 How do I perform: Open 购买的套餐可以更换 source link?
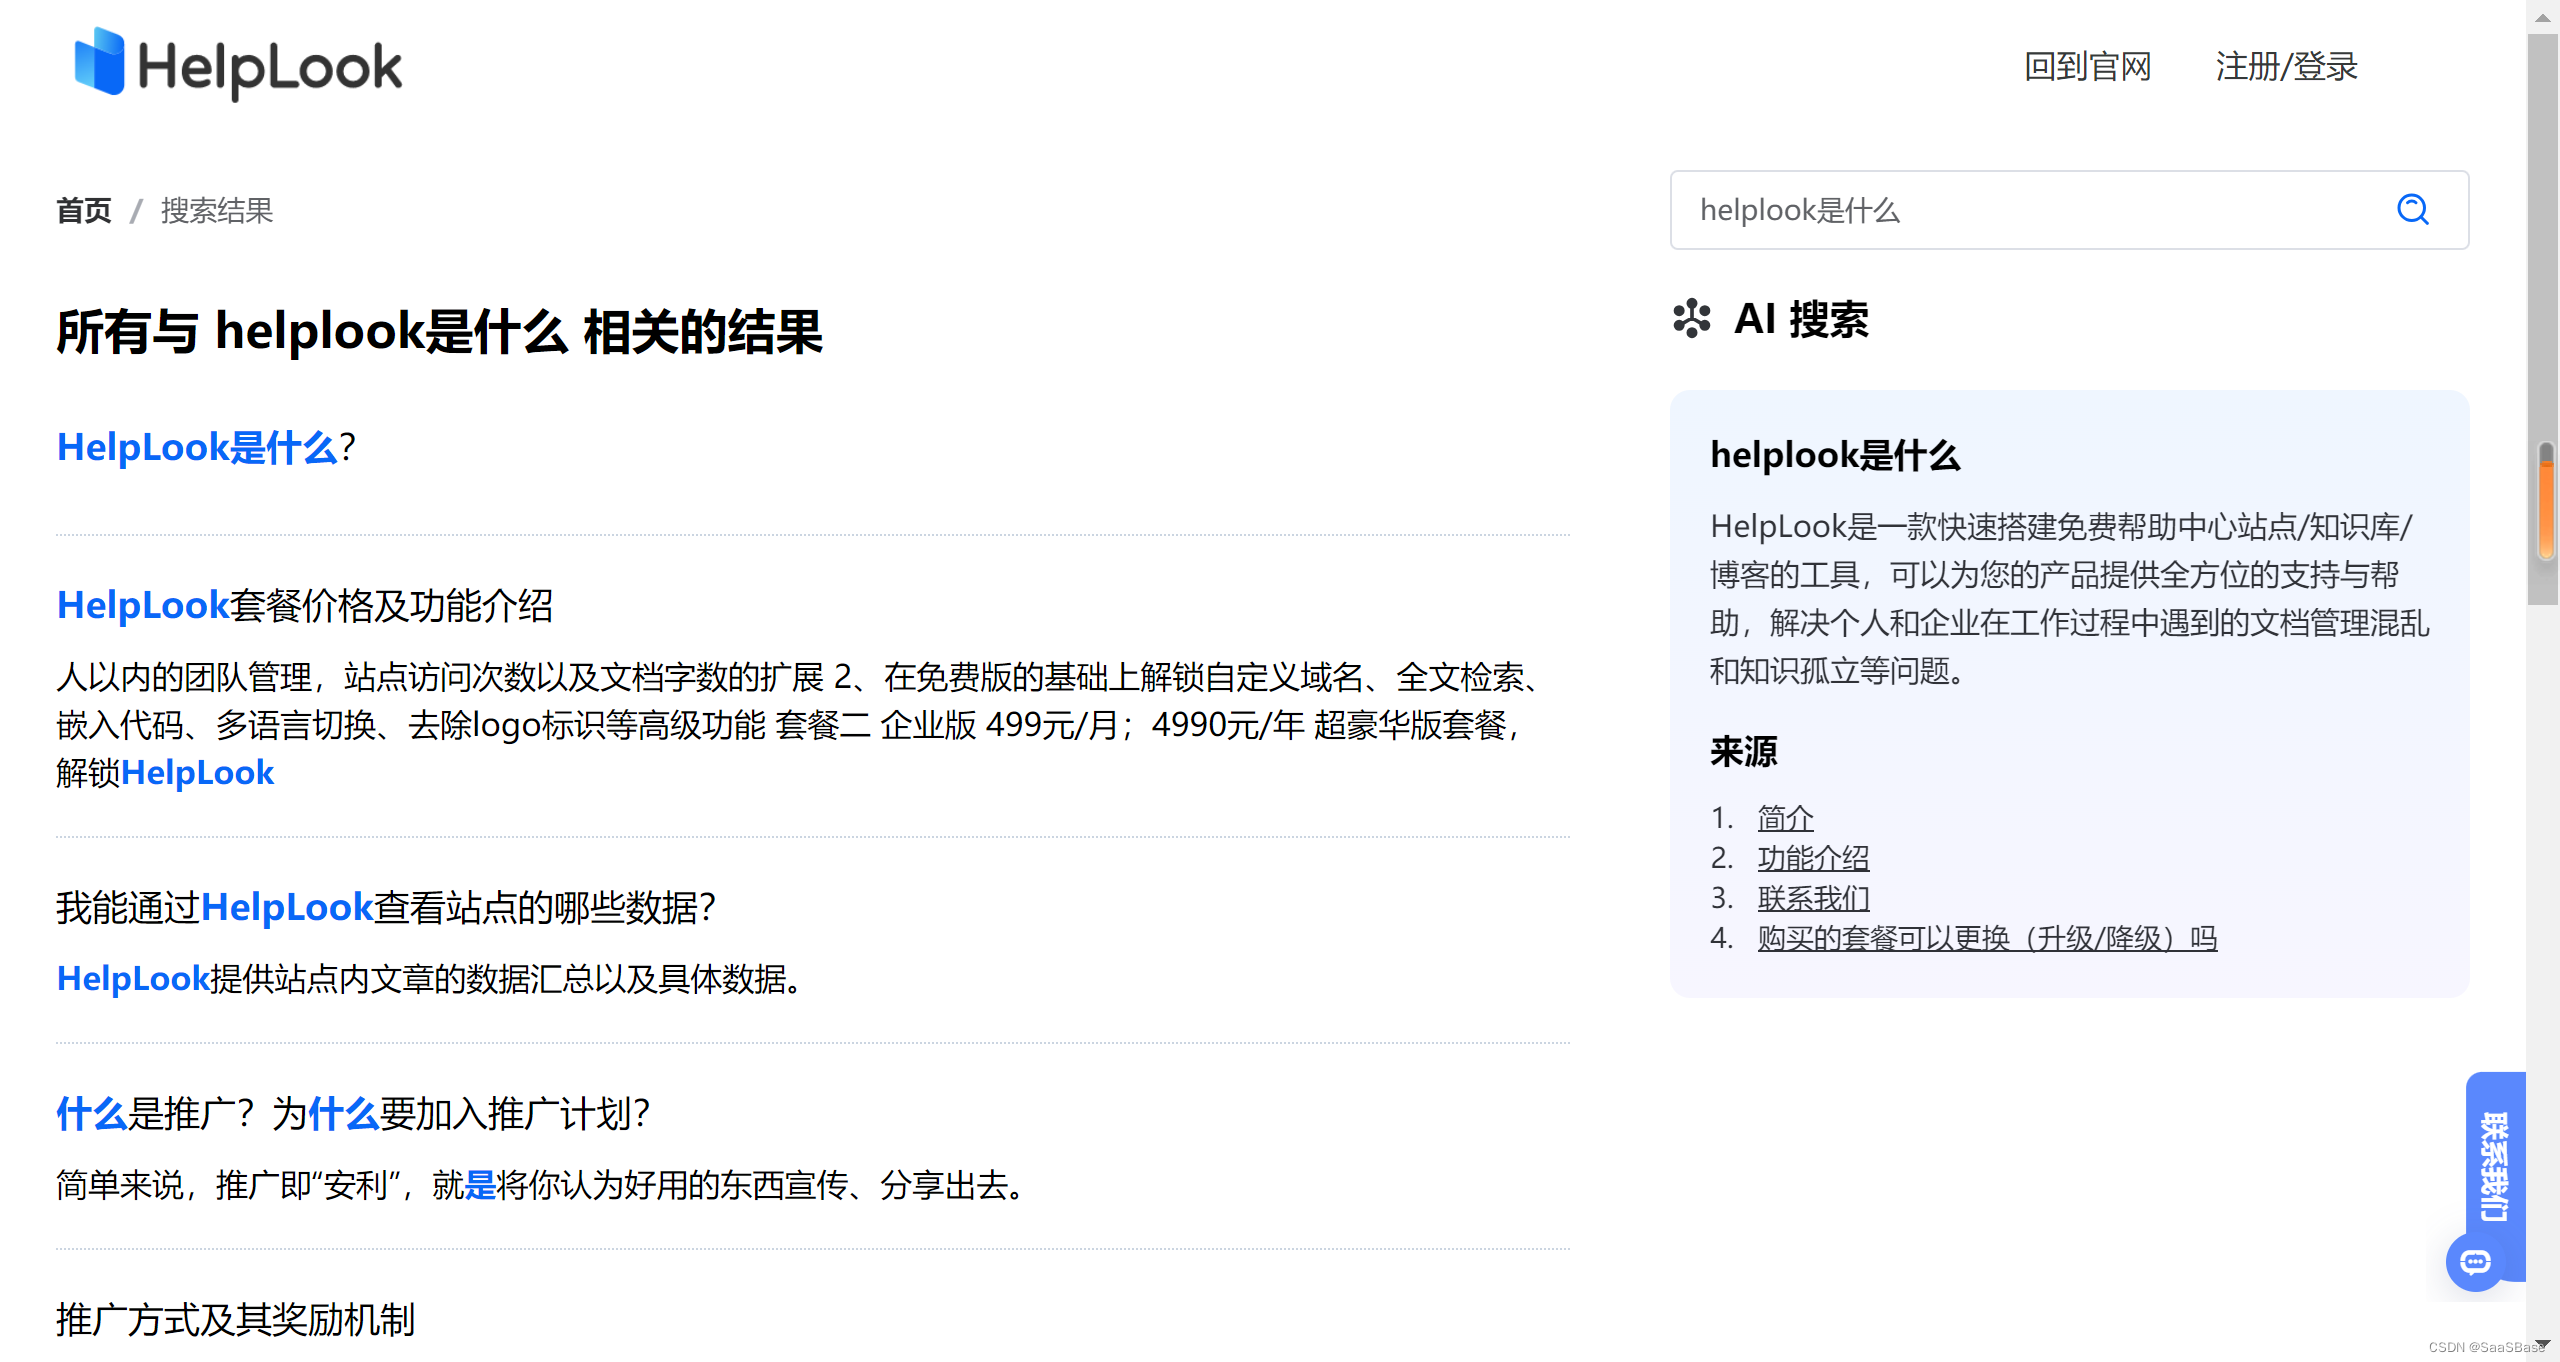1986,938
